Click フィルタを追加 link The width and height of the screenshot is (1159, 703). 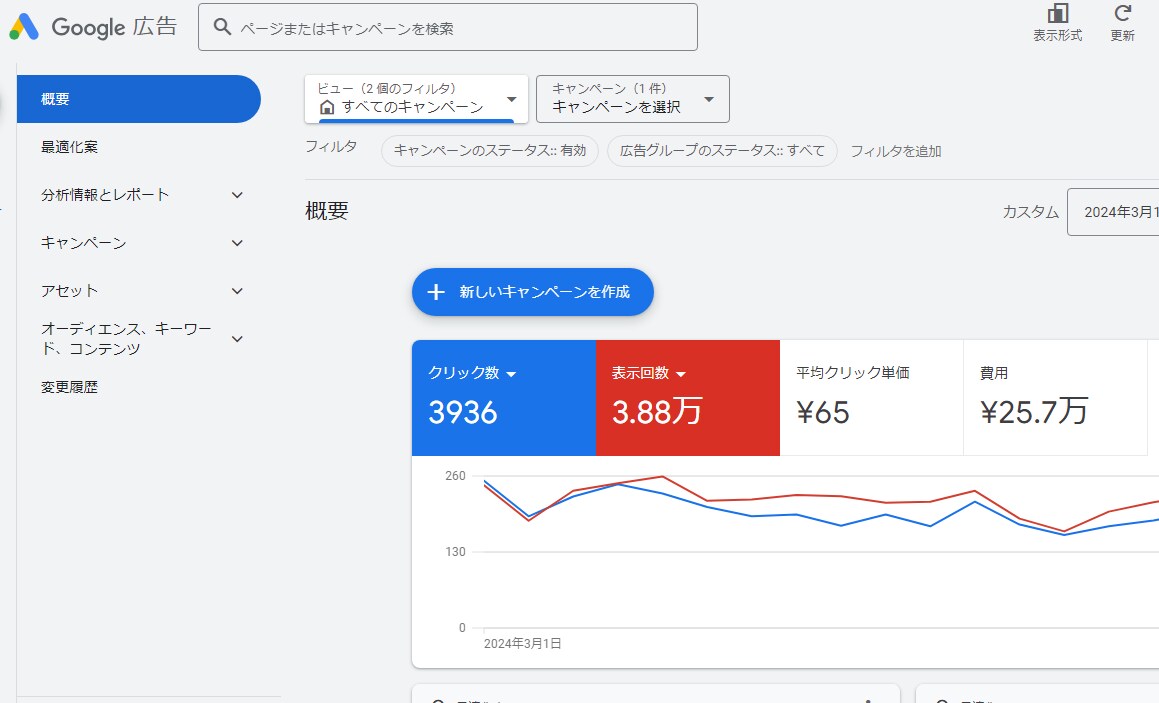896,152
